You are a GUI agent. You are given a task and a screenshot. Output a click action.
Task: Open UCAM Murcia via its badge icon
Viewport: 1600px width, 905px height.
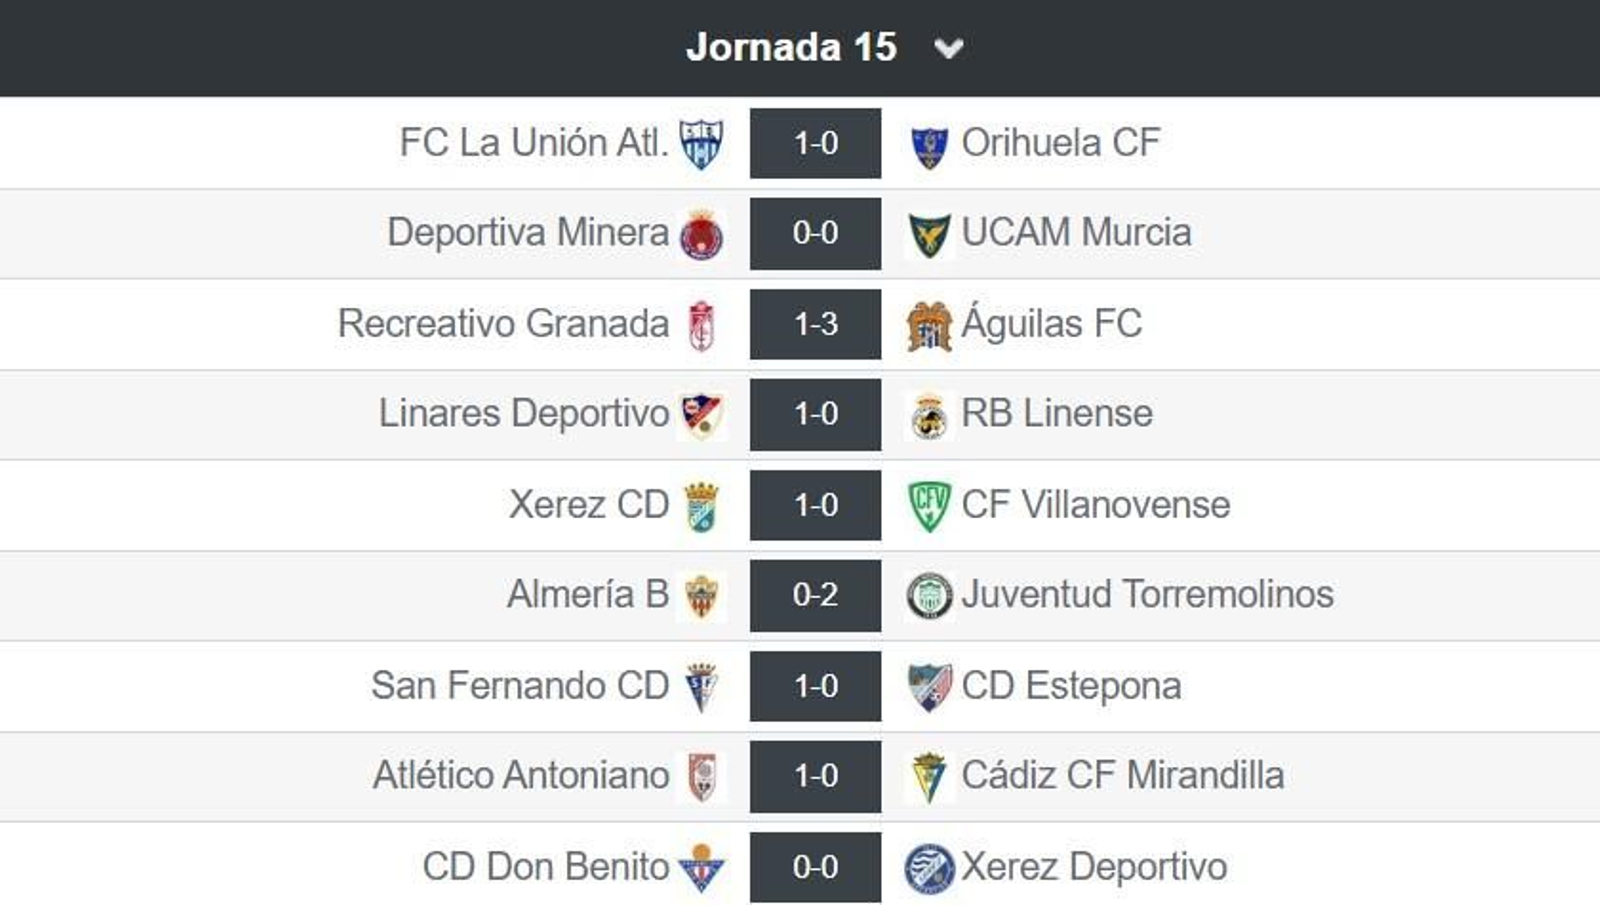[x=930, y=232]
